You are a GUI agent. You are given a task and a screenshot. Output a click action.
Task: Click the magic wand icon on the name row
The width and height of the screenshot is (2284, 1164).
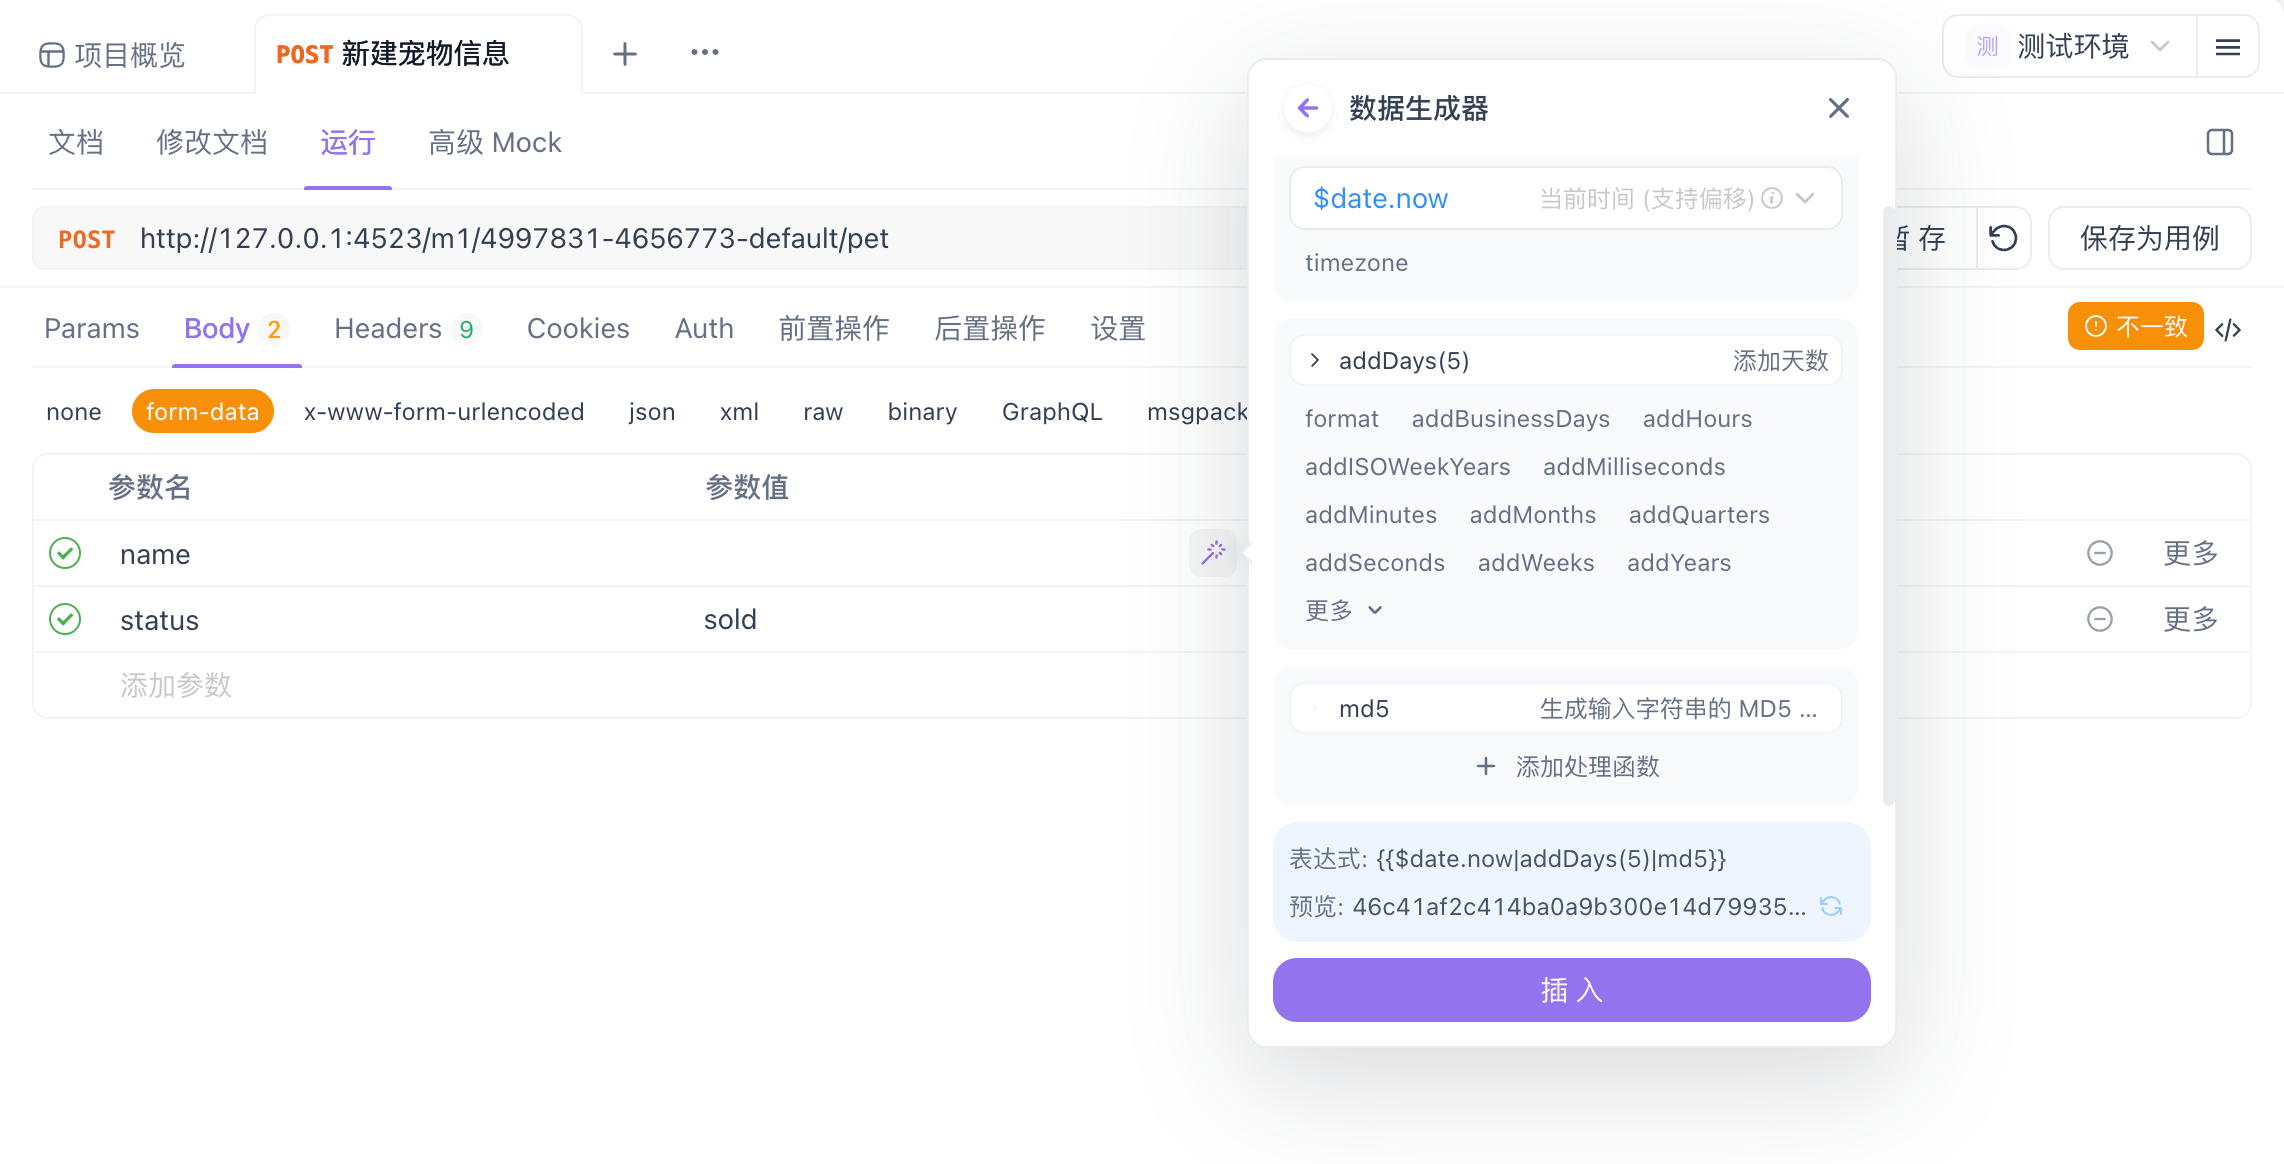point(1213,553)
